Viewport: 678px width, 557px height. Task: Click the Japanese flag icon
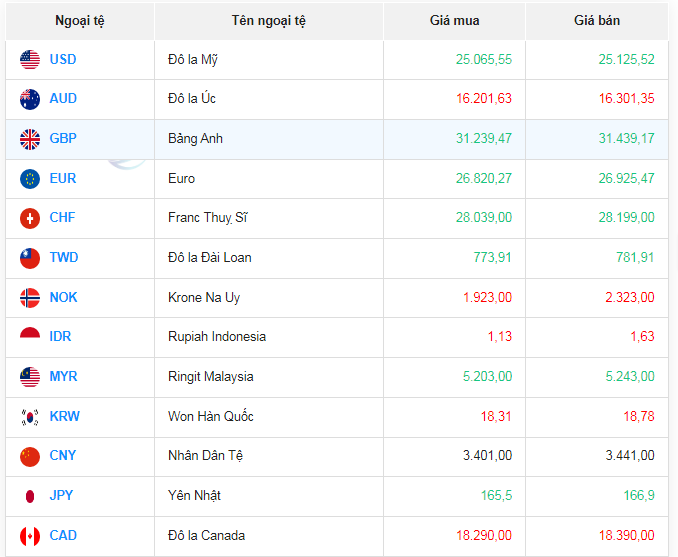[x=30, y=496]
